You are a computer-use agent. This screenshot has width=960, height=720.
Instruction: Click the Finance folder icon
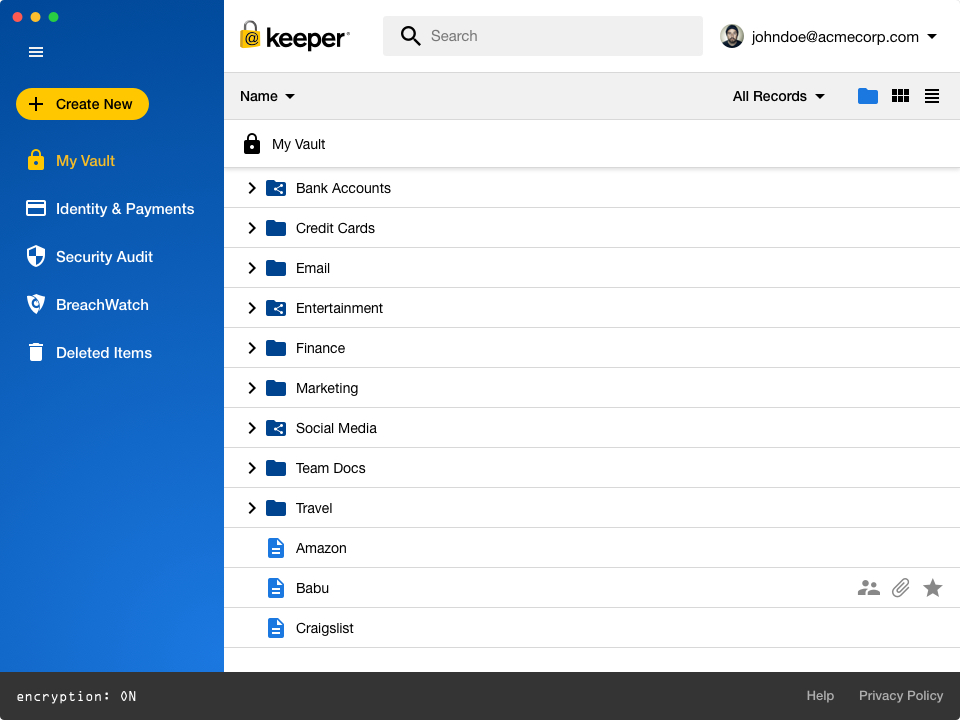[276, 348]
